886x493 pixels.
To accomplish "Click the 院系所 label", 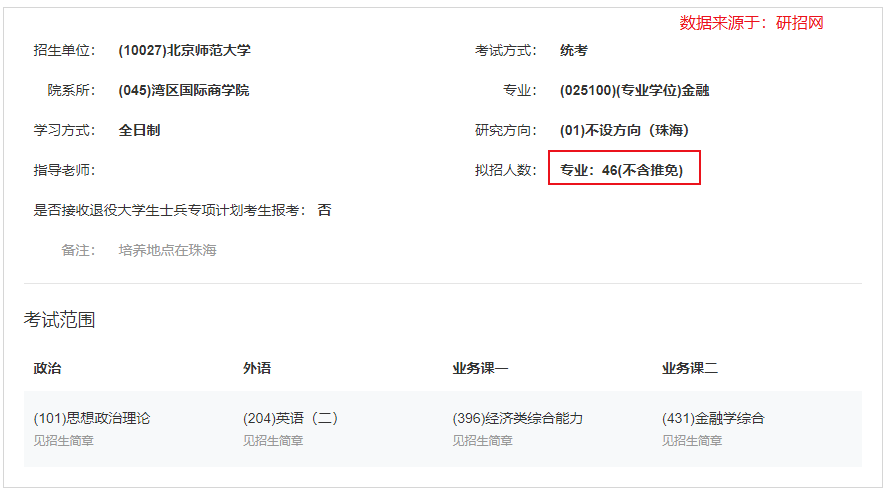I will (71, 90).
